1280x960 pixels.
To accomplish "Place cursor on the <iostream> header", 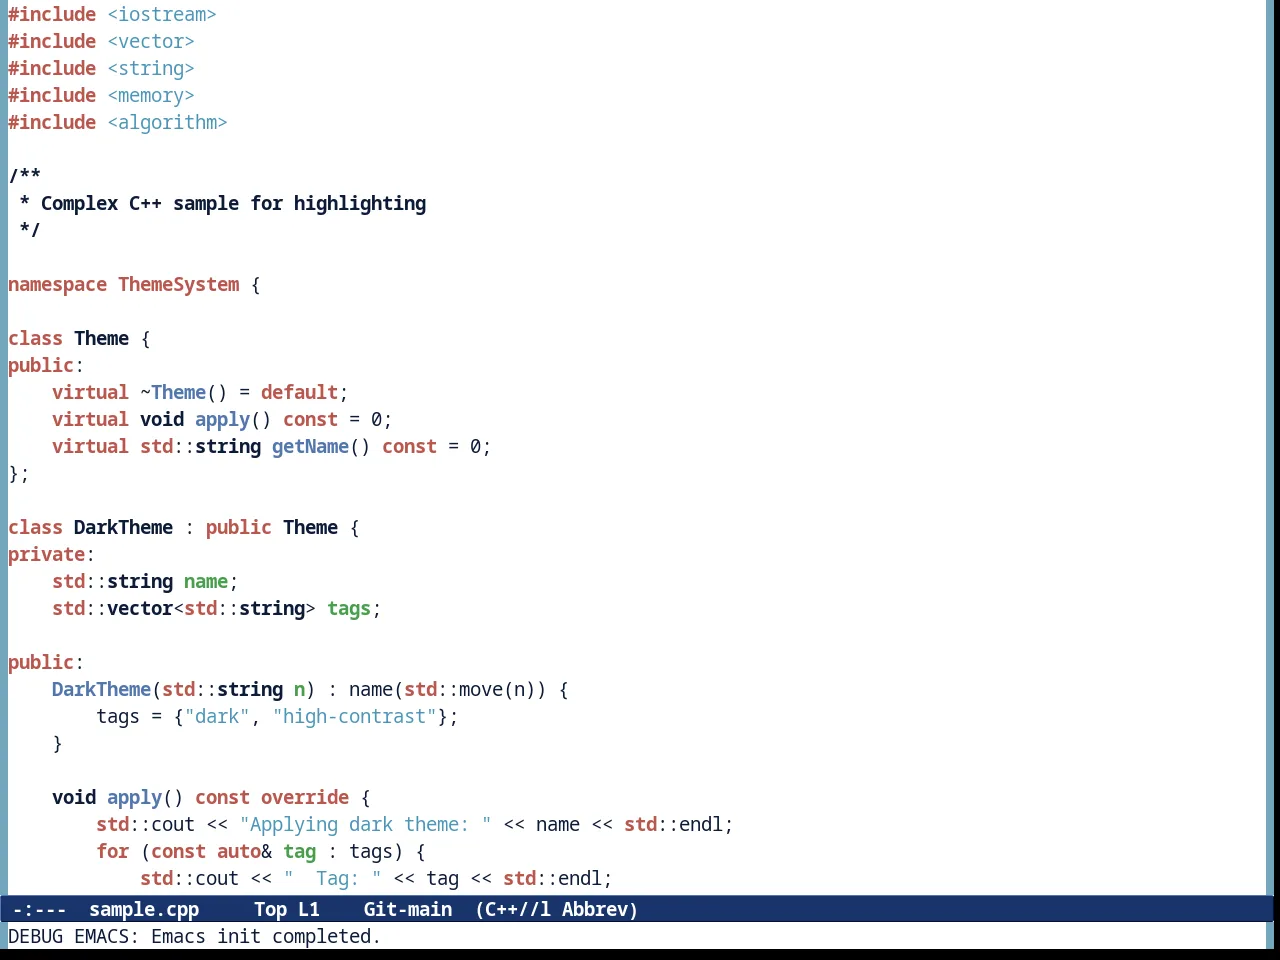I will (x=162, y=14).
